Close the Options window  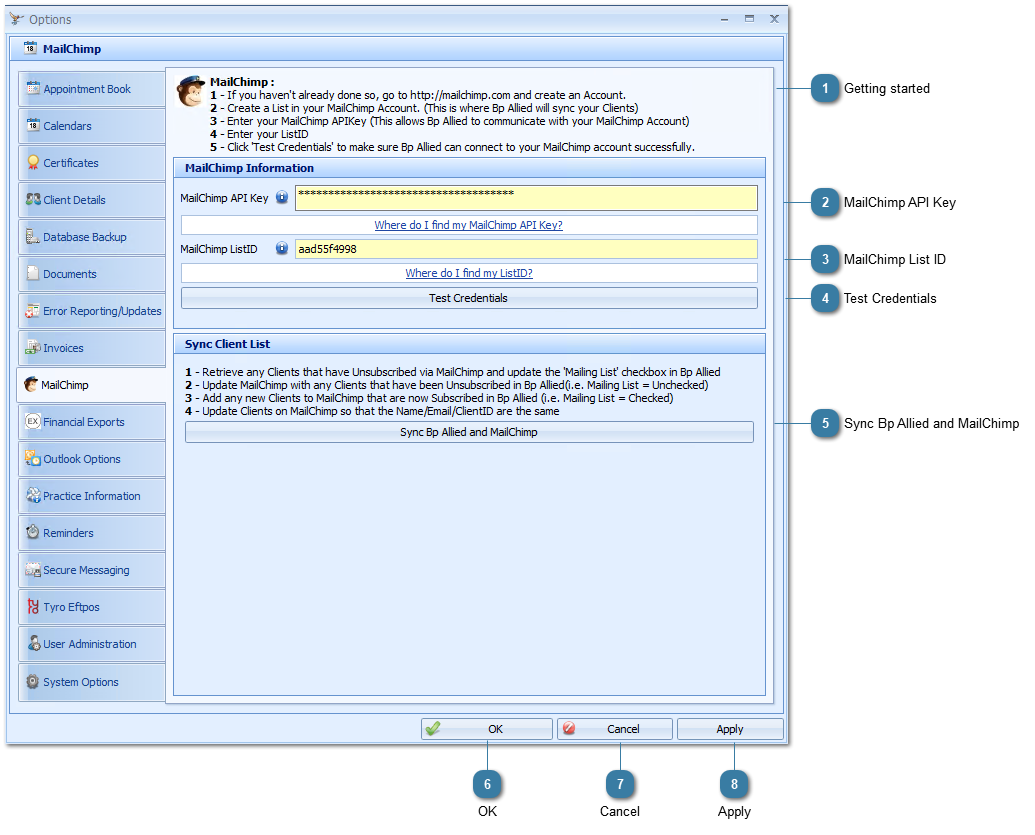click(x=774, y=19)
